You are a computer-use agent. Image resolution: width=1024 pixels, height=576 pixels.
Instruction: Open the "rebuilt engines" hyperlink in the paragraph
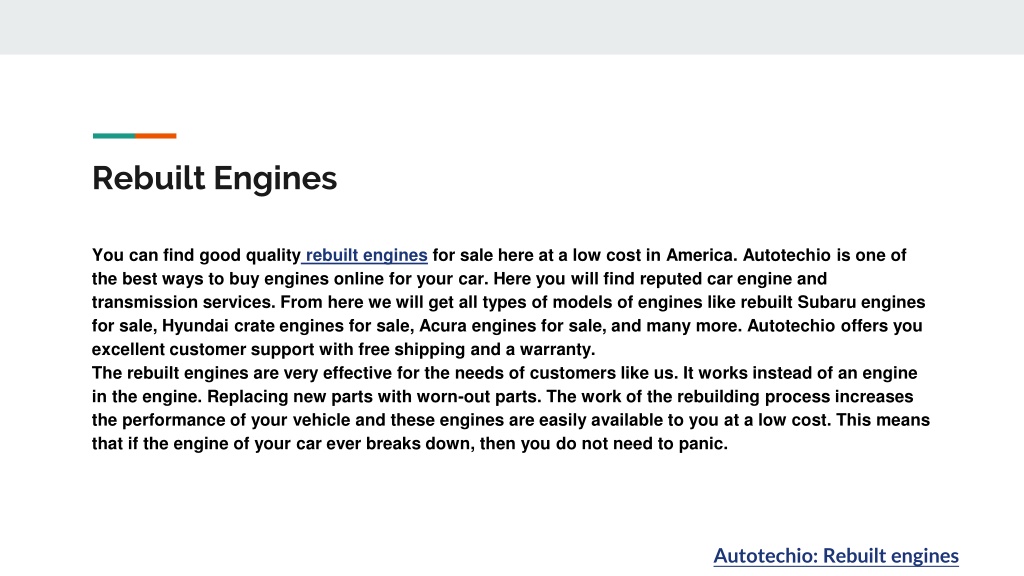(x=366, y=255)
